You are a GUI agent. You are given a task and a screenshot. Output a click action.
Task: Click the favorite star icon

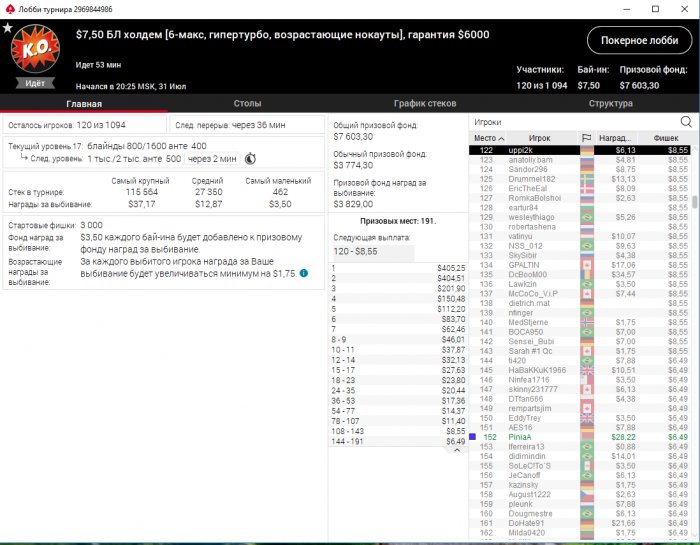[8, 28]
